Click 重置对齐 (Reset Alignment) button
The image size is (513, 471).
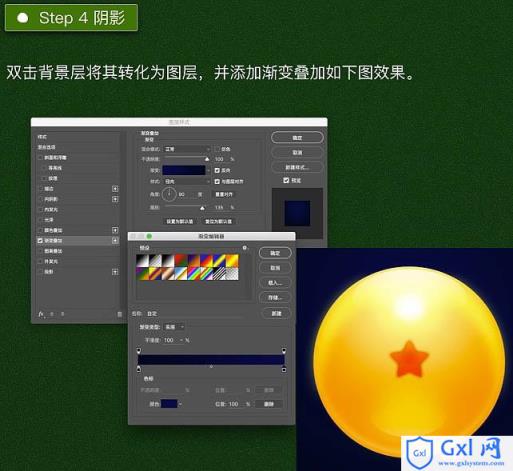[x=224, y=194]
